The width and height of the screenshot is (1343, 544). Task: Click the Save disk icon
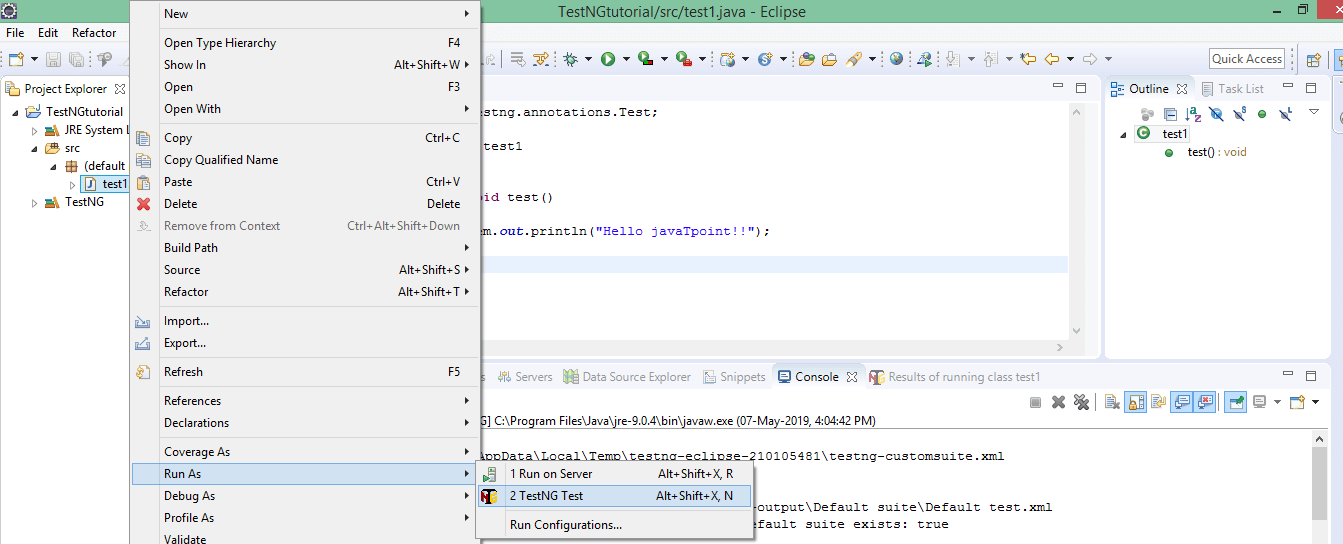[53, 59]
